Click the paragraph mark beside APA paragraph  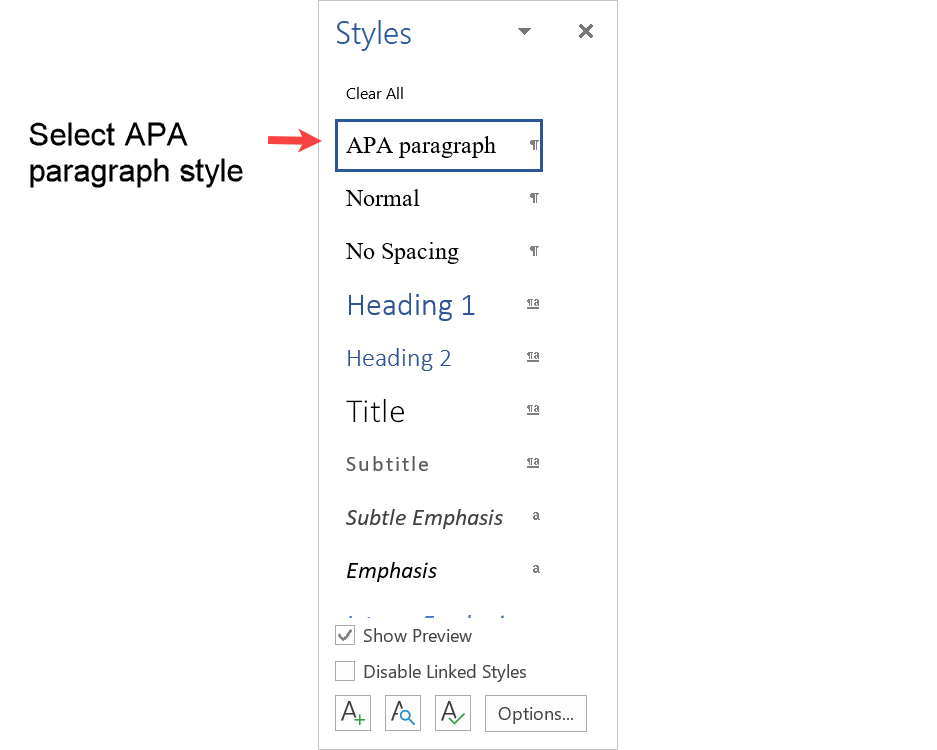click(534, 145)
